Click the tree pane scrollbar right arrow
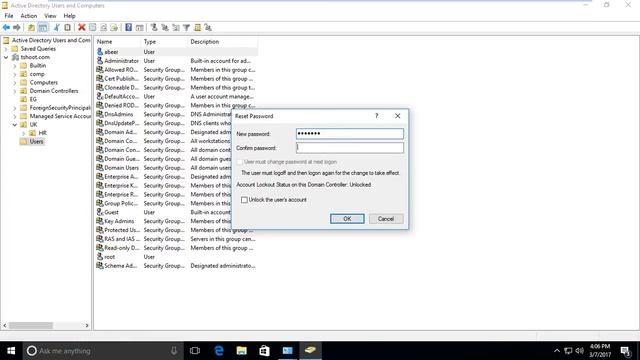Image resolution: width=640 pixels, height=360 pixels. 87,325
